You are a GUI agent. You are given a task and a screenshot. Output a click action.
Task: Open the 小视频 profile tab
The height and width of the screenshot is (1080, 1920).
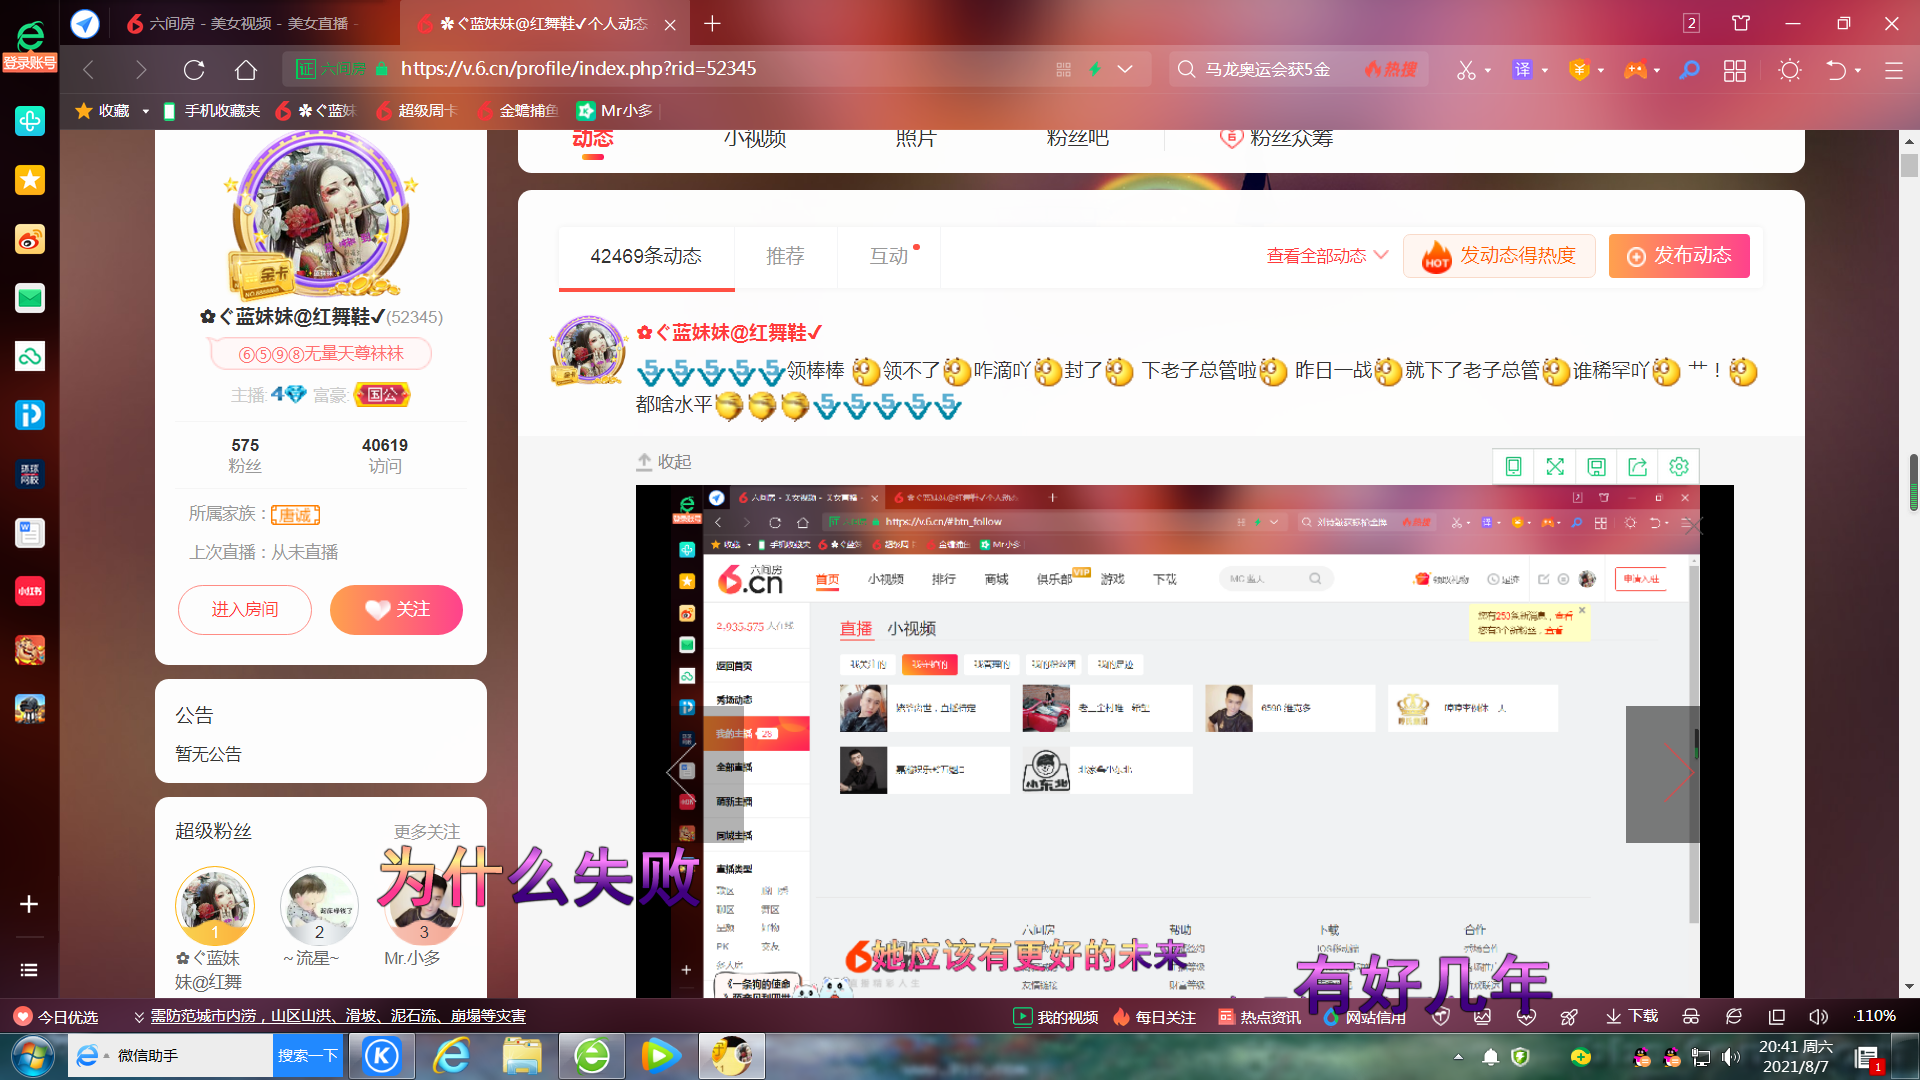point(755,138)
